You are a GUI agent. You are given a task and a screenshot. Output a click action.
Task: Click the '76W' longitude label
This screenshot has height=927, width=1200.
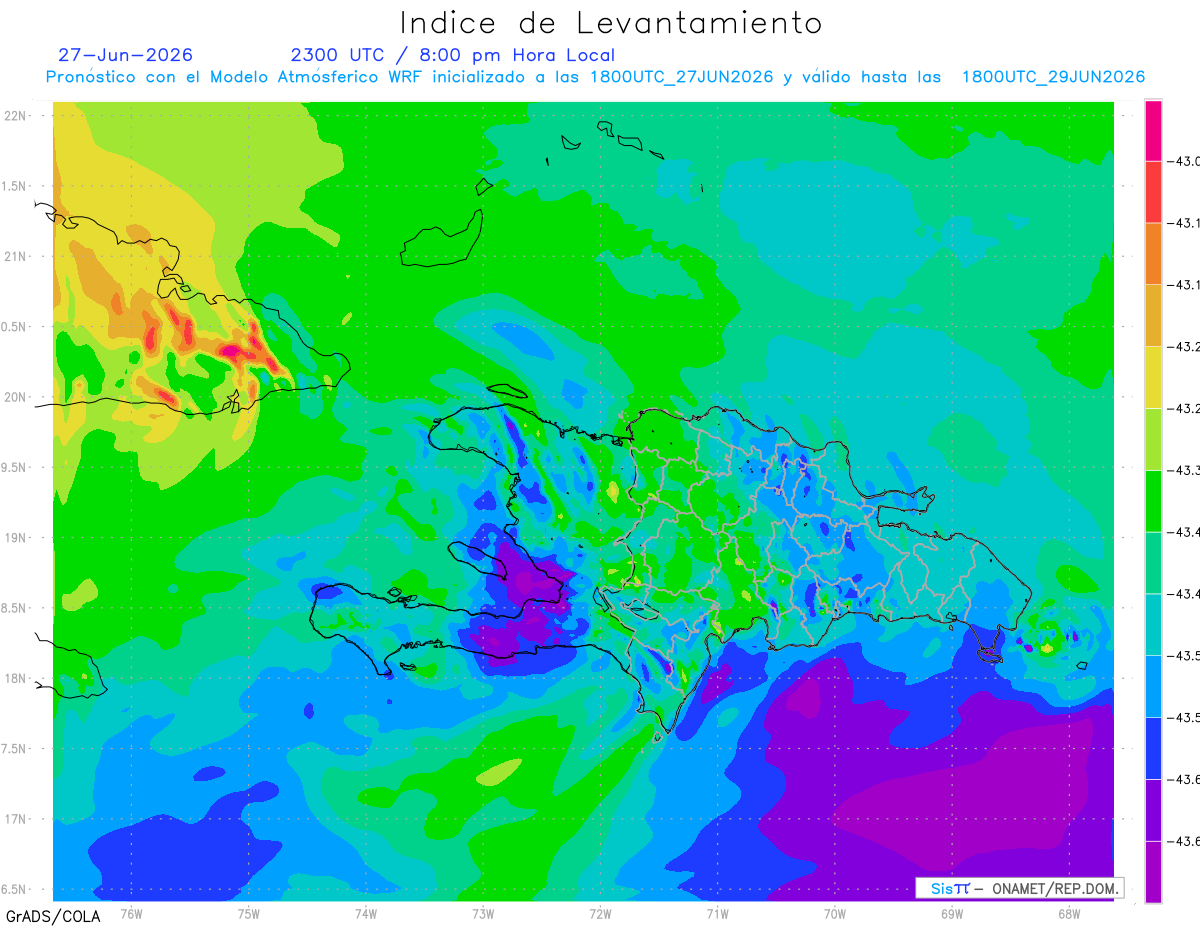[x=131, y=913]
